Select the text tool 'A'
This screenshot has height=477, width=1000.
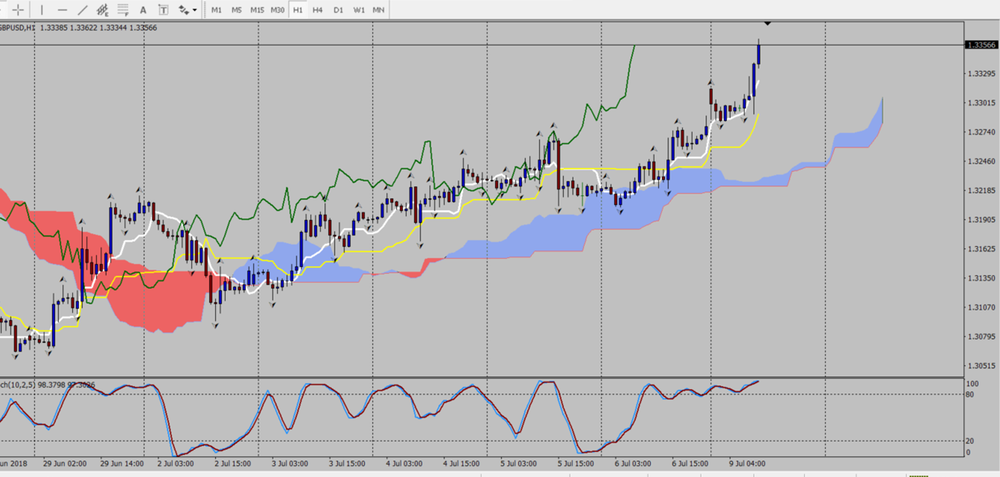pos(143,10)
